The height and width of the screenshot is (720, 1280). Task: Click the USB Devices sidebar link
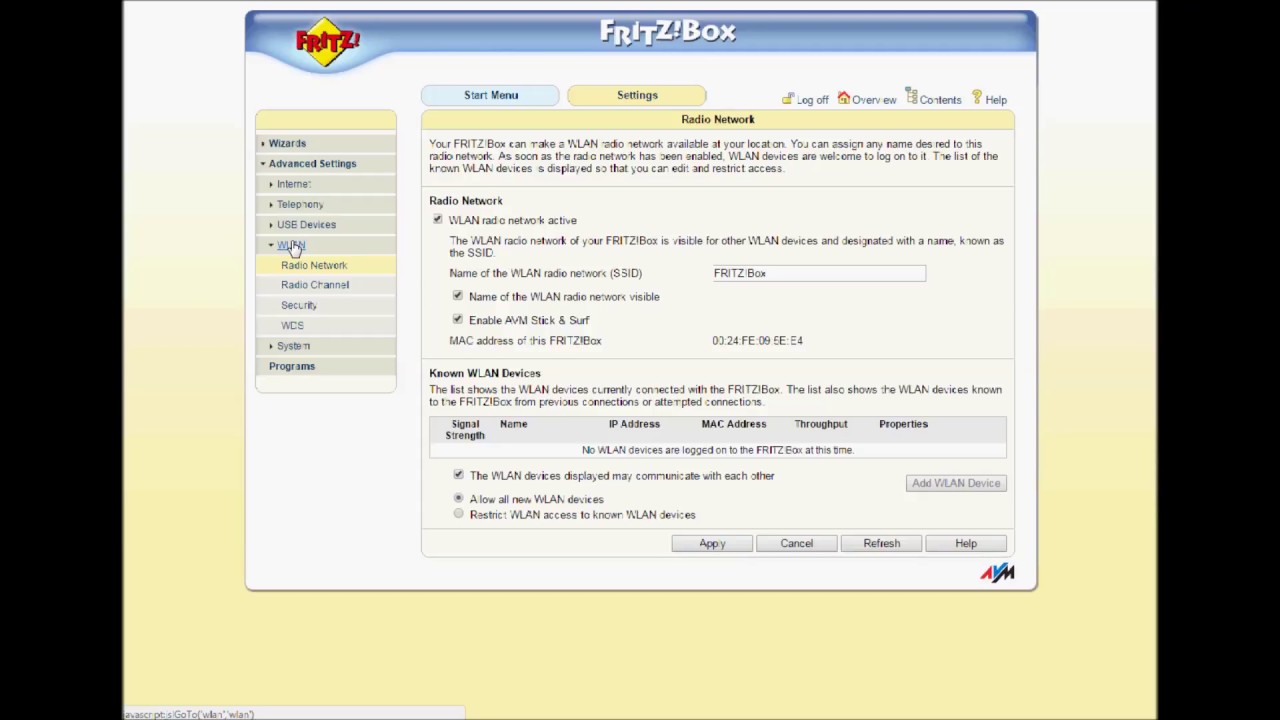(306, 225)
